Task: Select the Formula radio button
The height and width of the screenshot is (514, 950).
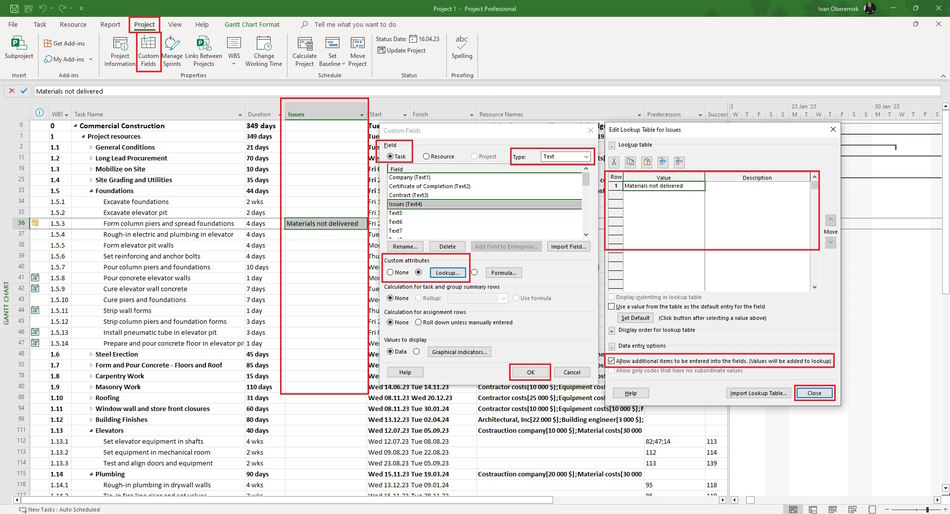Action: coord(474,272)
